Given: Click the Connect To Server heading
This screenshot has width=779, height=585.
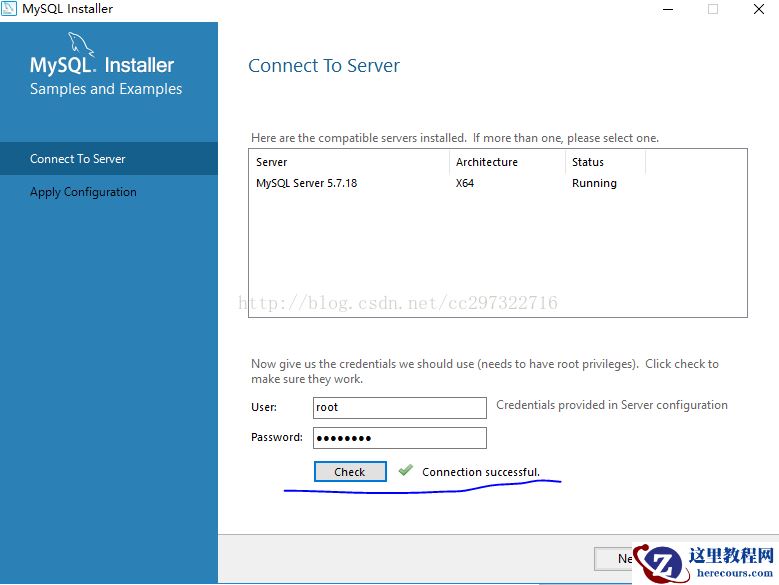Looking at the screenshot, I should (324, 66).
